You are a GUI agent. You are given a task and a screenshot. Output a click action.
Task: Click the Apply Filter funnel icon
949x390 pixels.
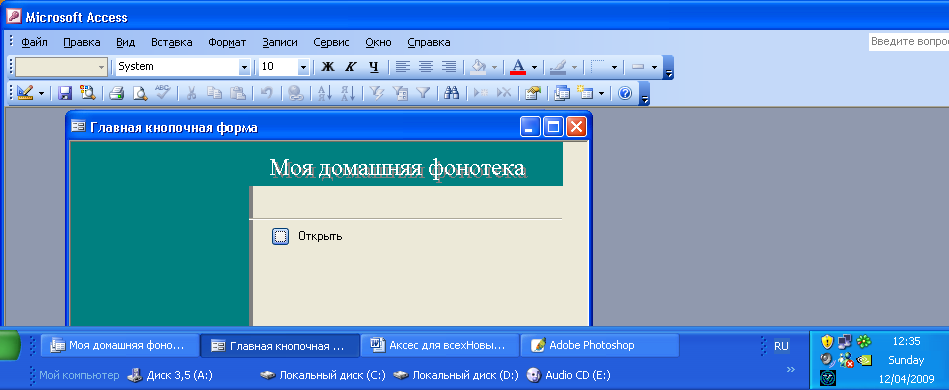click(423, 93)
